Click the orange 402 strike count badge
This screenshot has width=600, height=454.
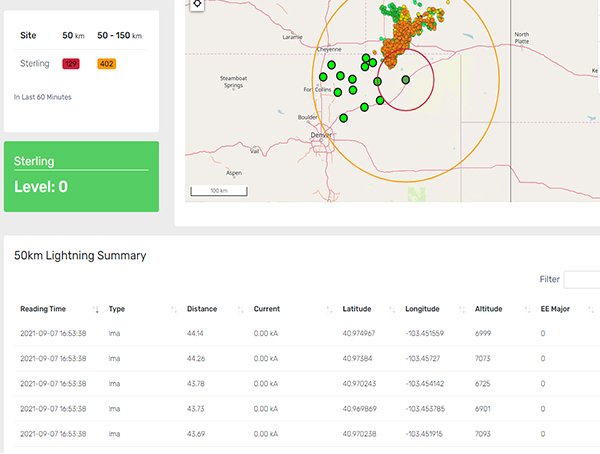point(107,63)
